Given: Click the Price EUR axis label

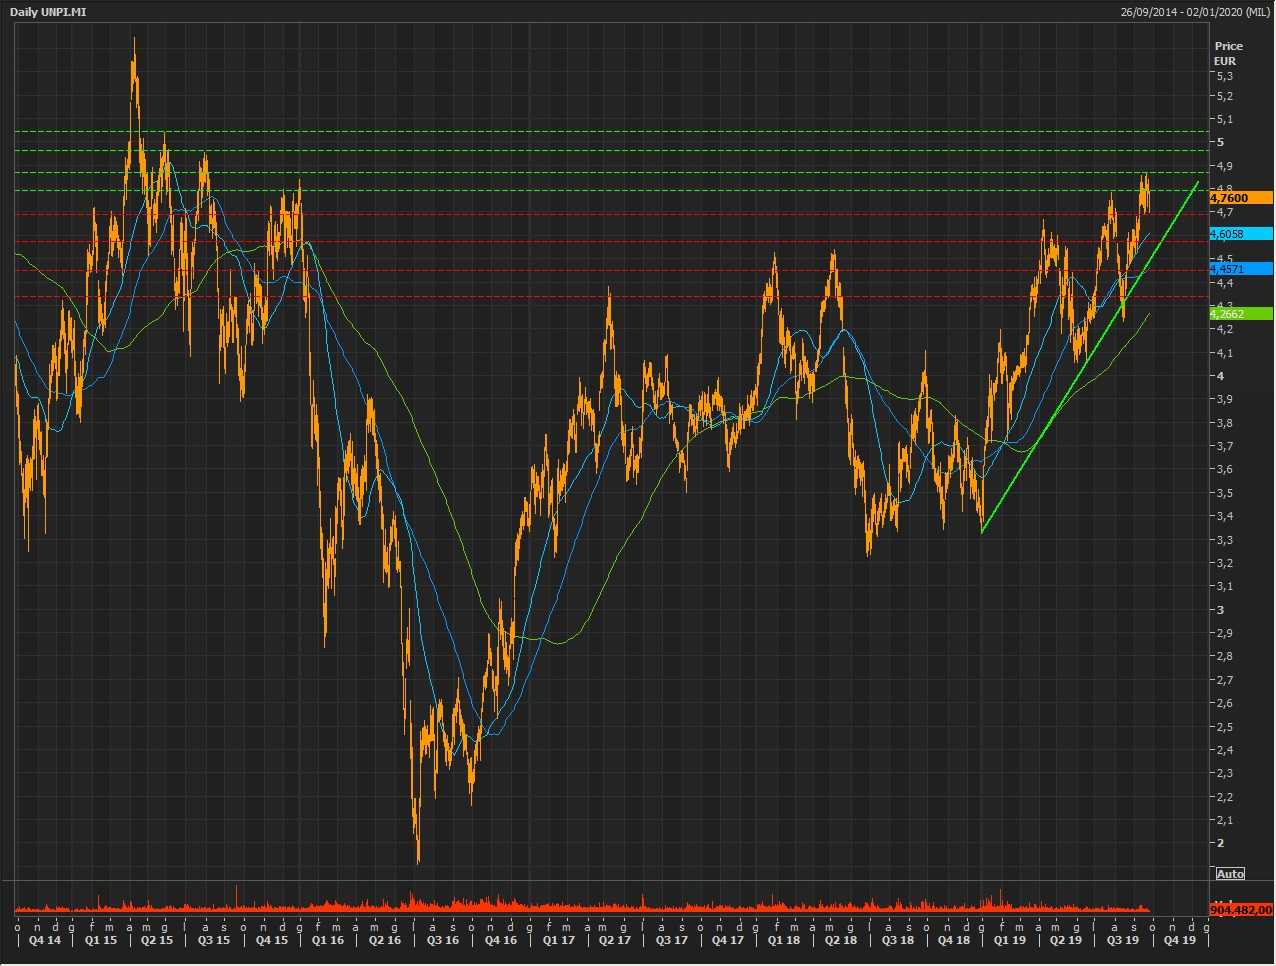Looking at the screenshot, I should tap(1228, 53).
